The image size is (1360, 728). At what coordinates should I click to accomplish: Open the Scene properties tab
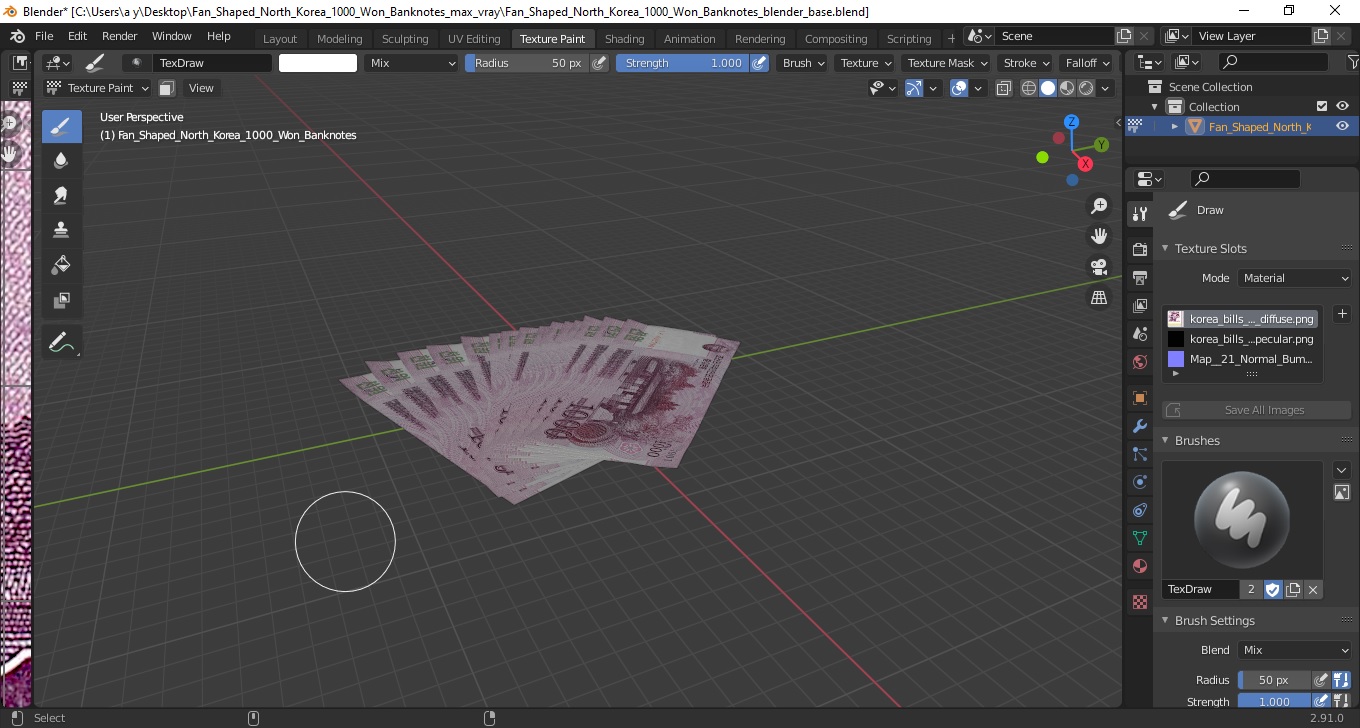(1139, 334)
